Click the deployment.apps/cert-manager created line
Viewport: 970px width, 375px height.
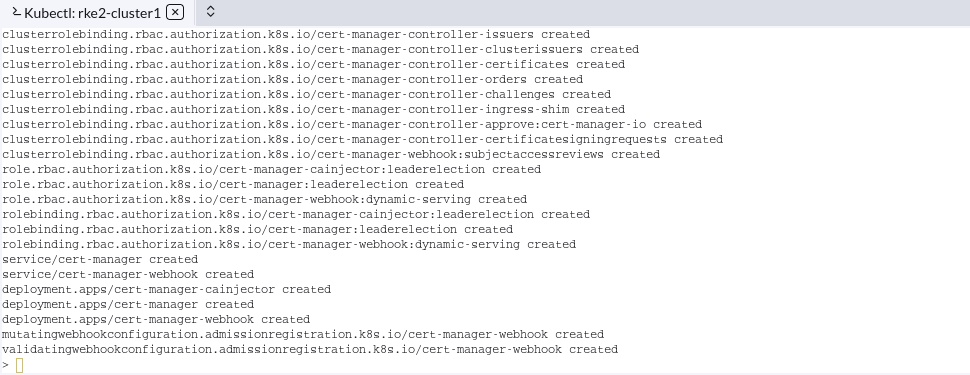pyautogui.click(x=128, y=304)
